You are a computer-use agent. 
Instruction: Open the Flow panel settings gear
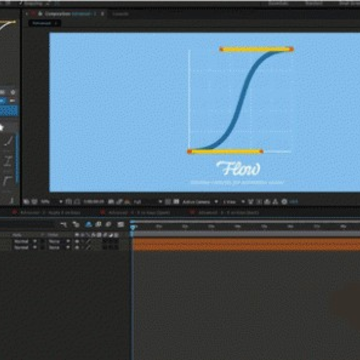(x=13, y=92)
